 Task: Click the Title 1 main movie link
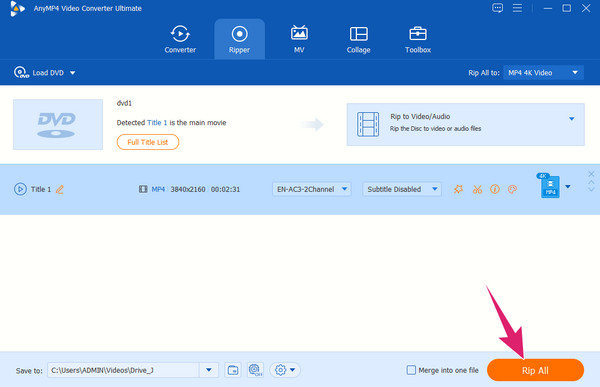click(x=157, y=122)
